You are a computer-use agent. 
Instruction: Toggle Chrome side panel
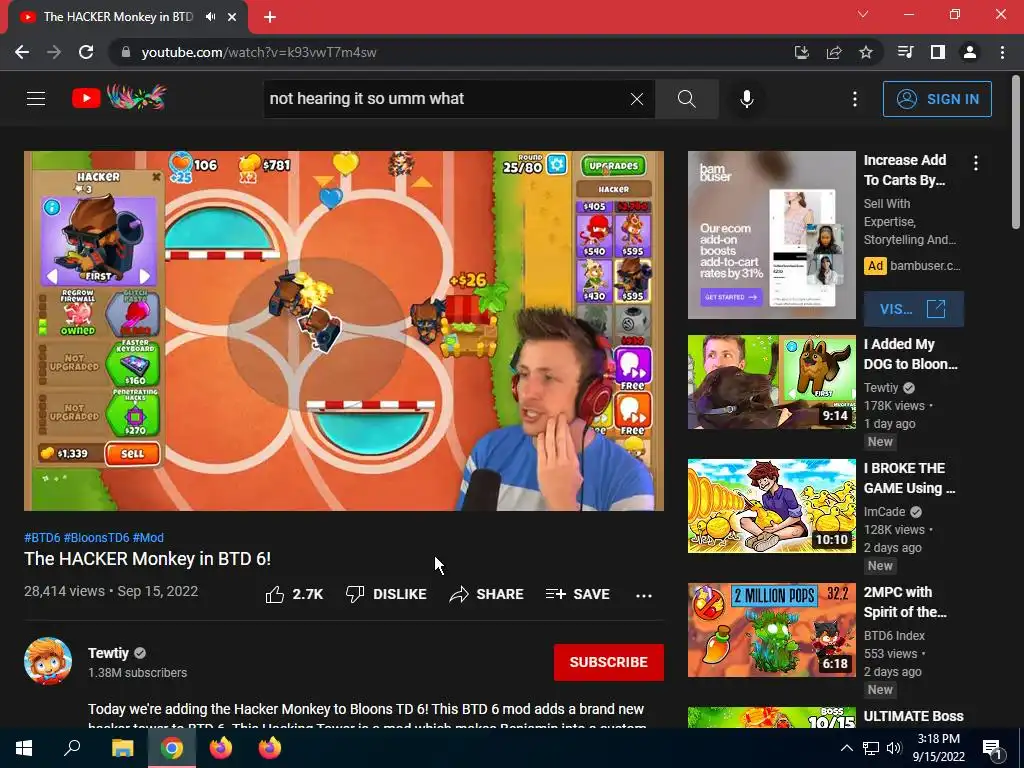point(938,52)
